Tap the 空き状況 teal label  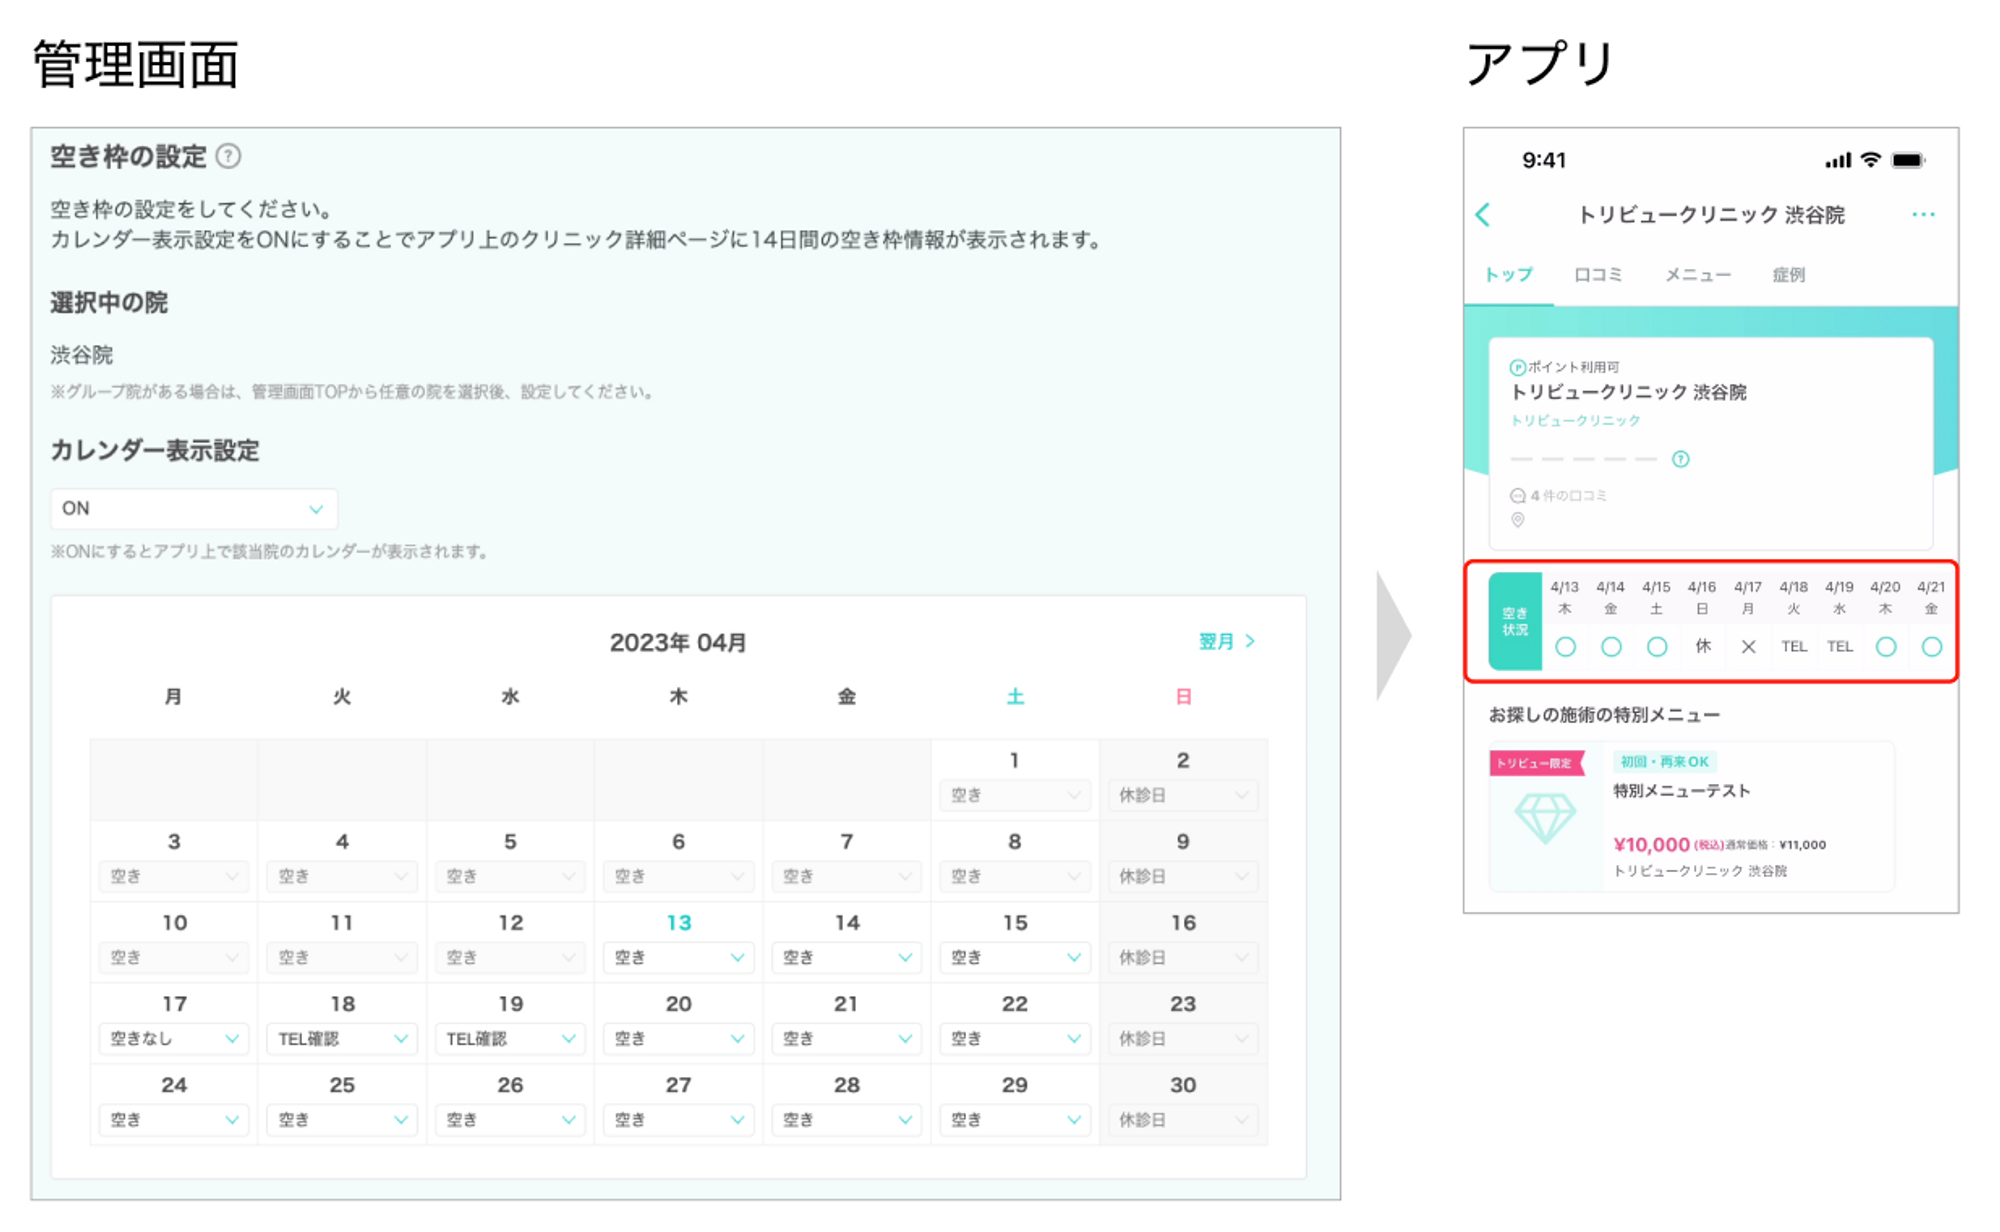pyautogui.click(x=1514, y=621)
